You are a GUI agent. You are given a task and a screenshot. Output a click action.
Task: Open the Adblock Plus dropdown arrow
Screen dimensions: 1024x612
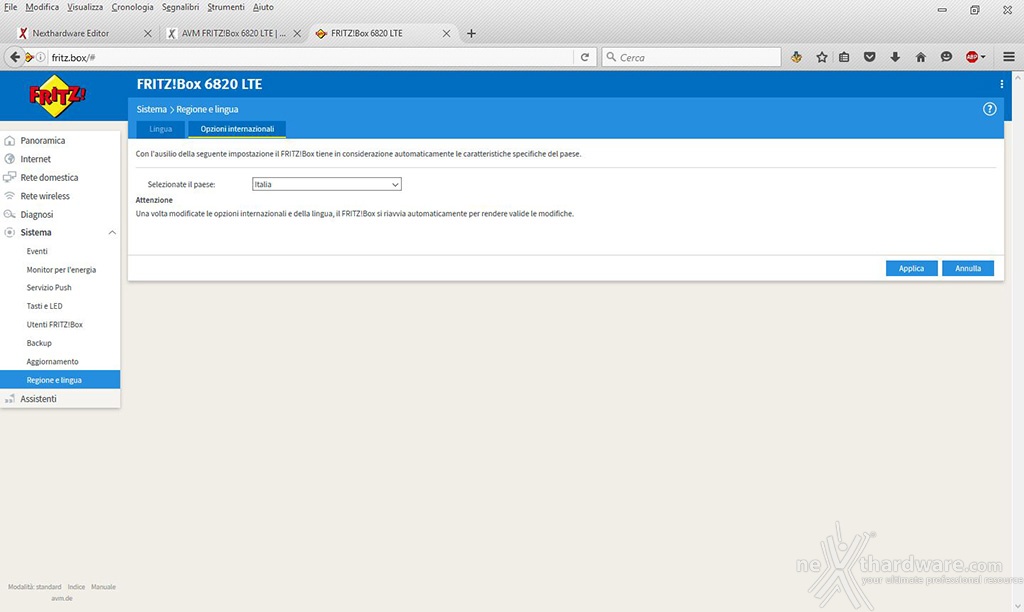tap(983, 57)
